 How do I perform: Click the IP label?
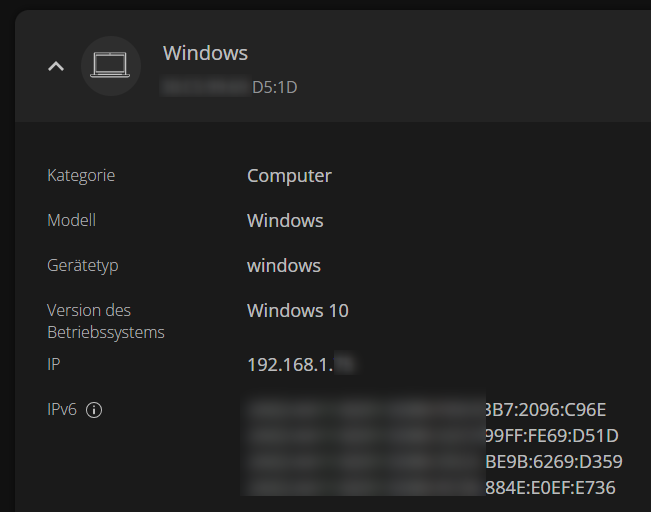click(54, 364)
